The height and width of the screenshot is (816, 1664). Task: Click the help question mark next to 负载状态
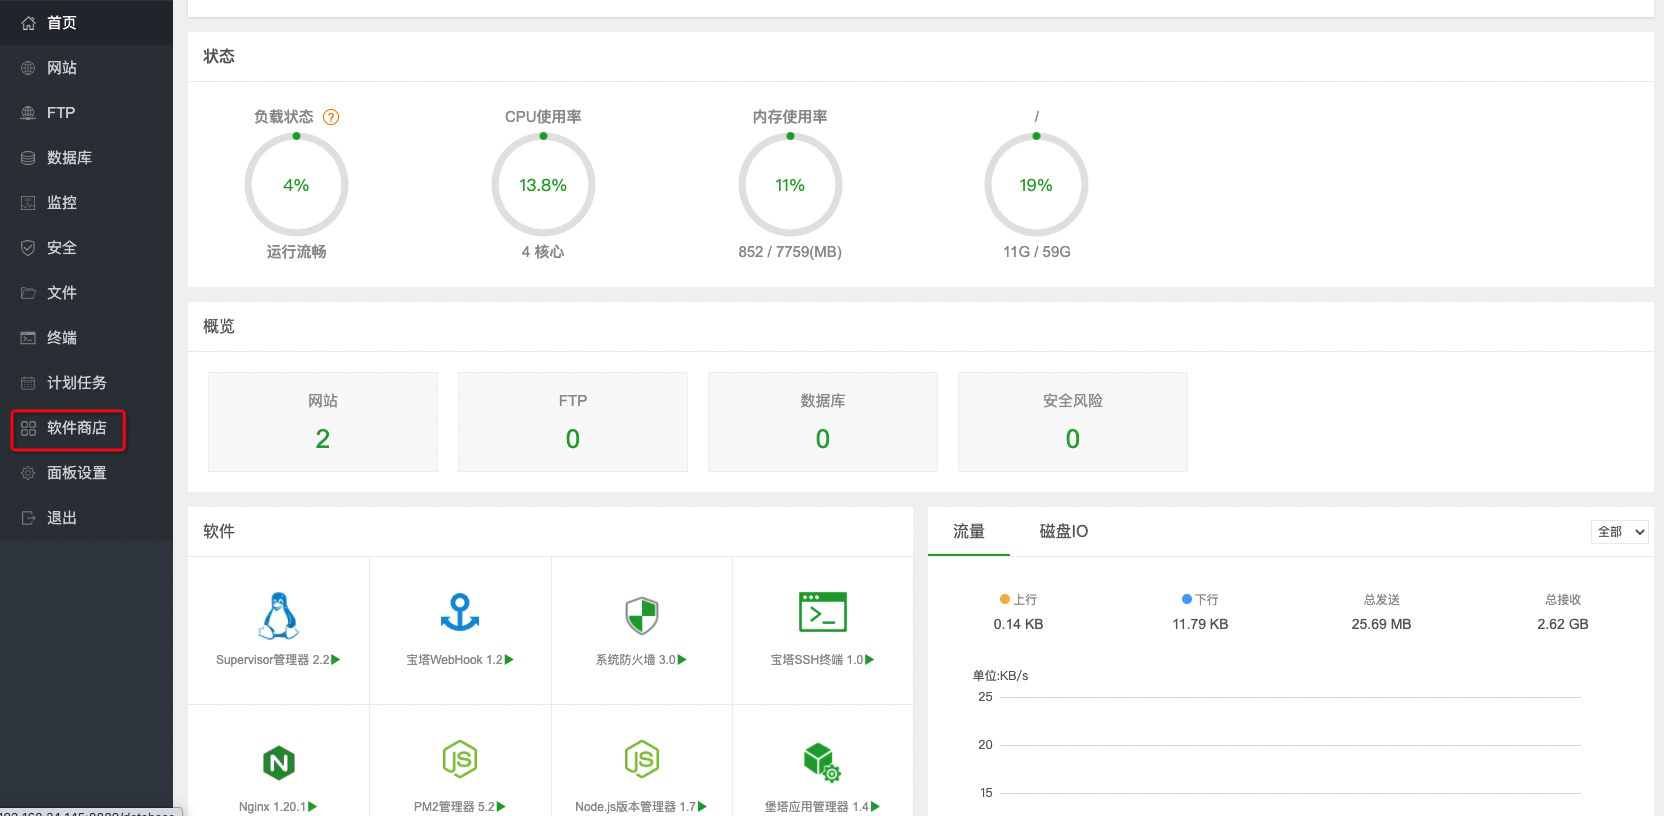[x=331, y=117]
